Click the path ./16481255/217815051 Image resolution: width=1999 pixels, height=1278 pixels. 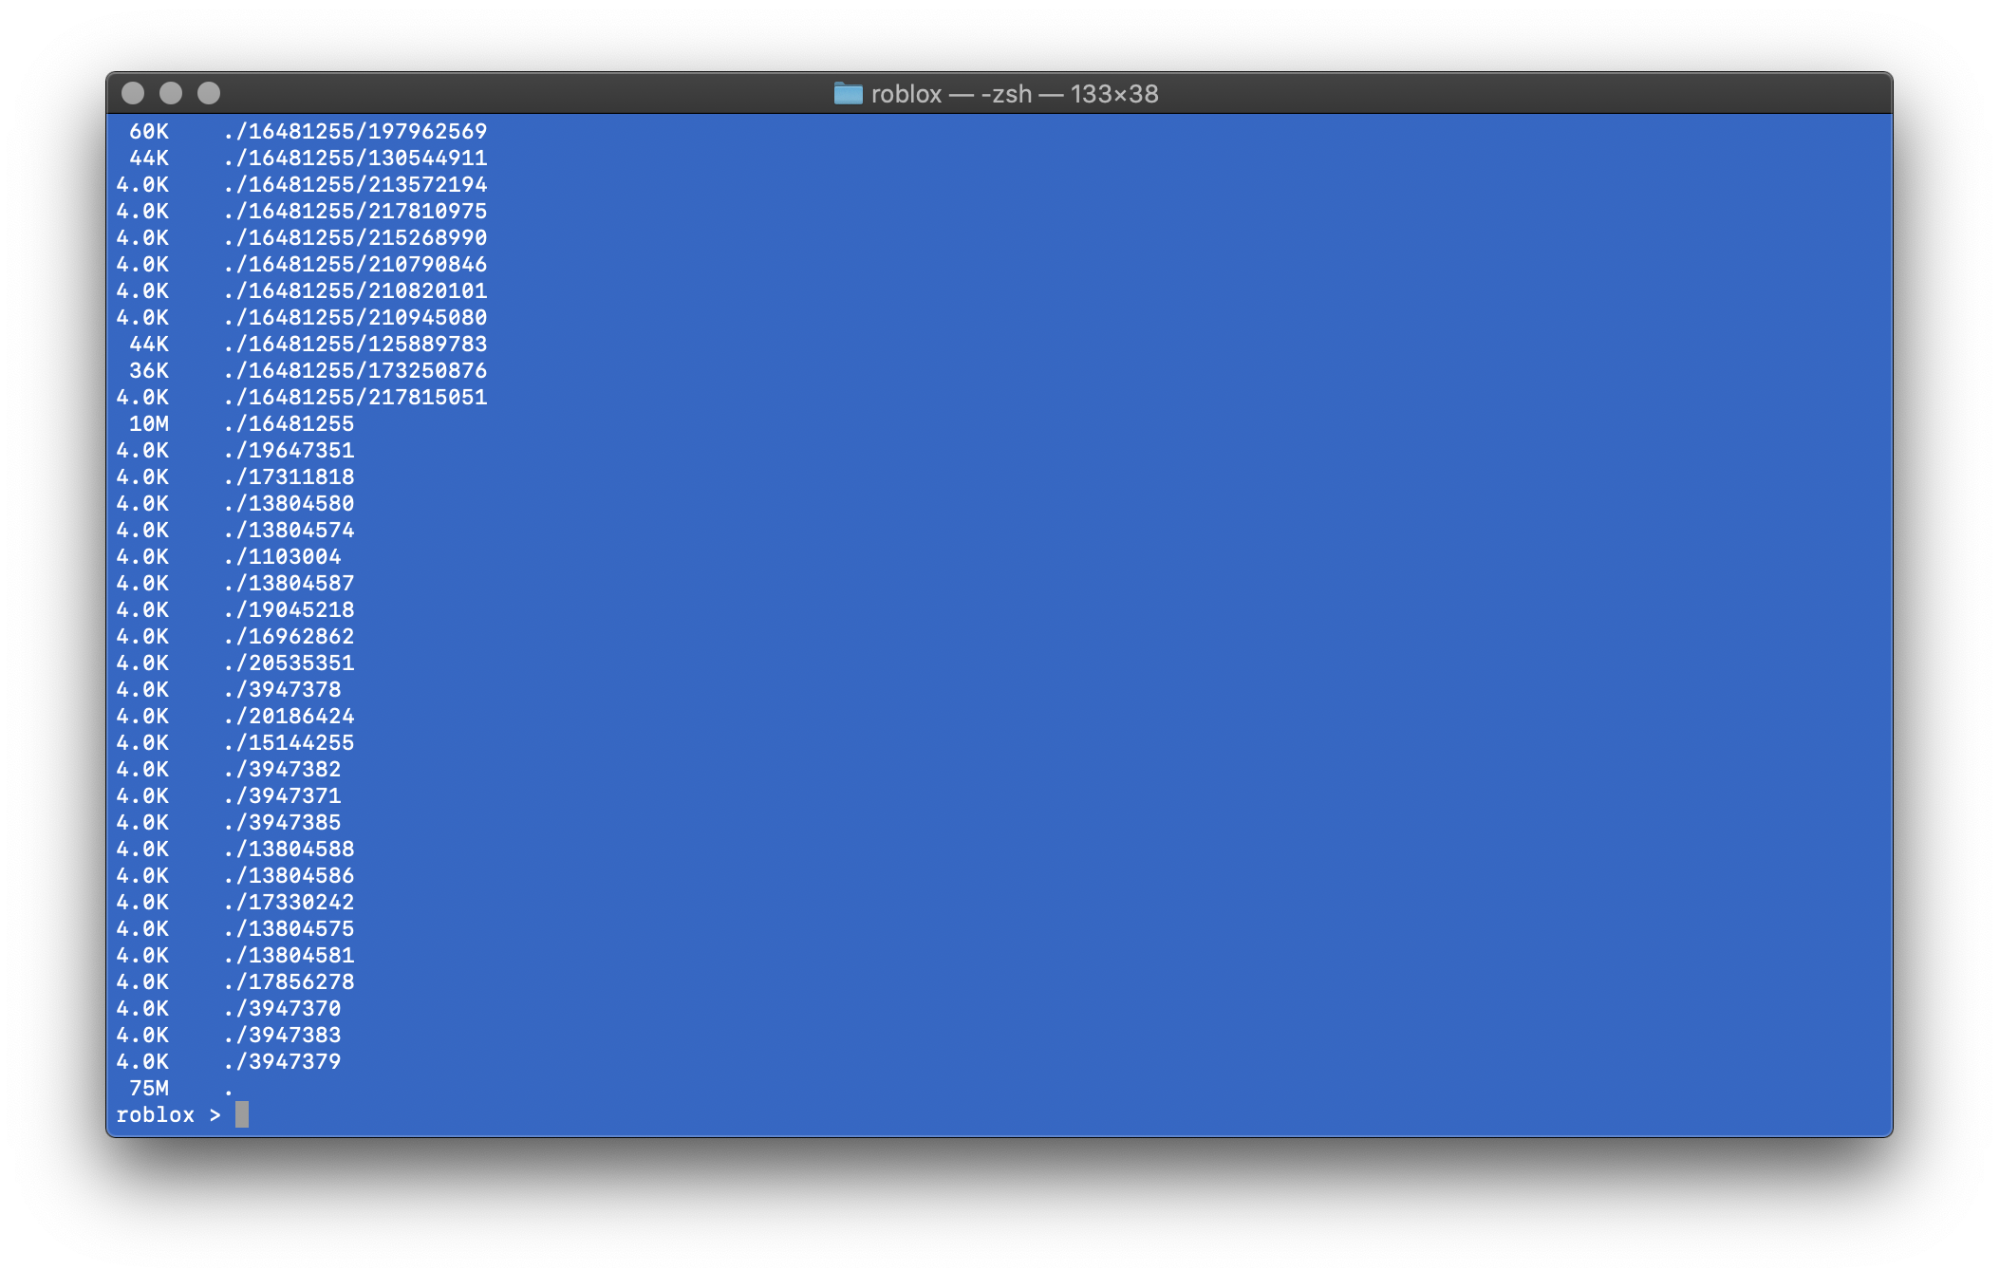(x=355, y=397)
